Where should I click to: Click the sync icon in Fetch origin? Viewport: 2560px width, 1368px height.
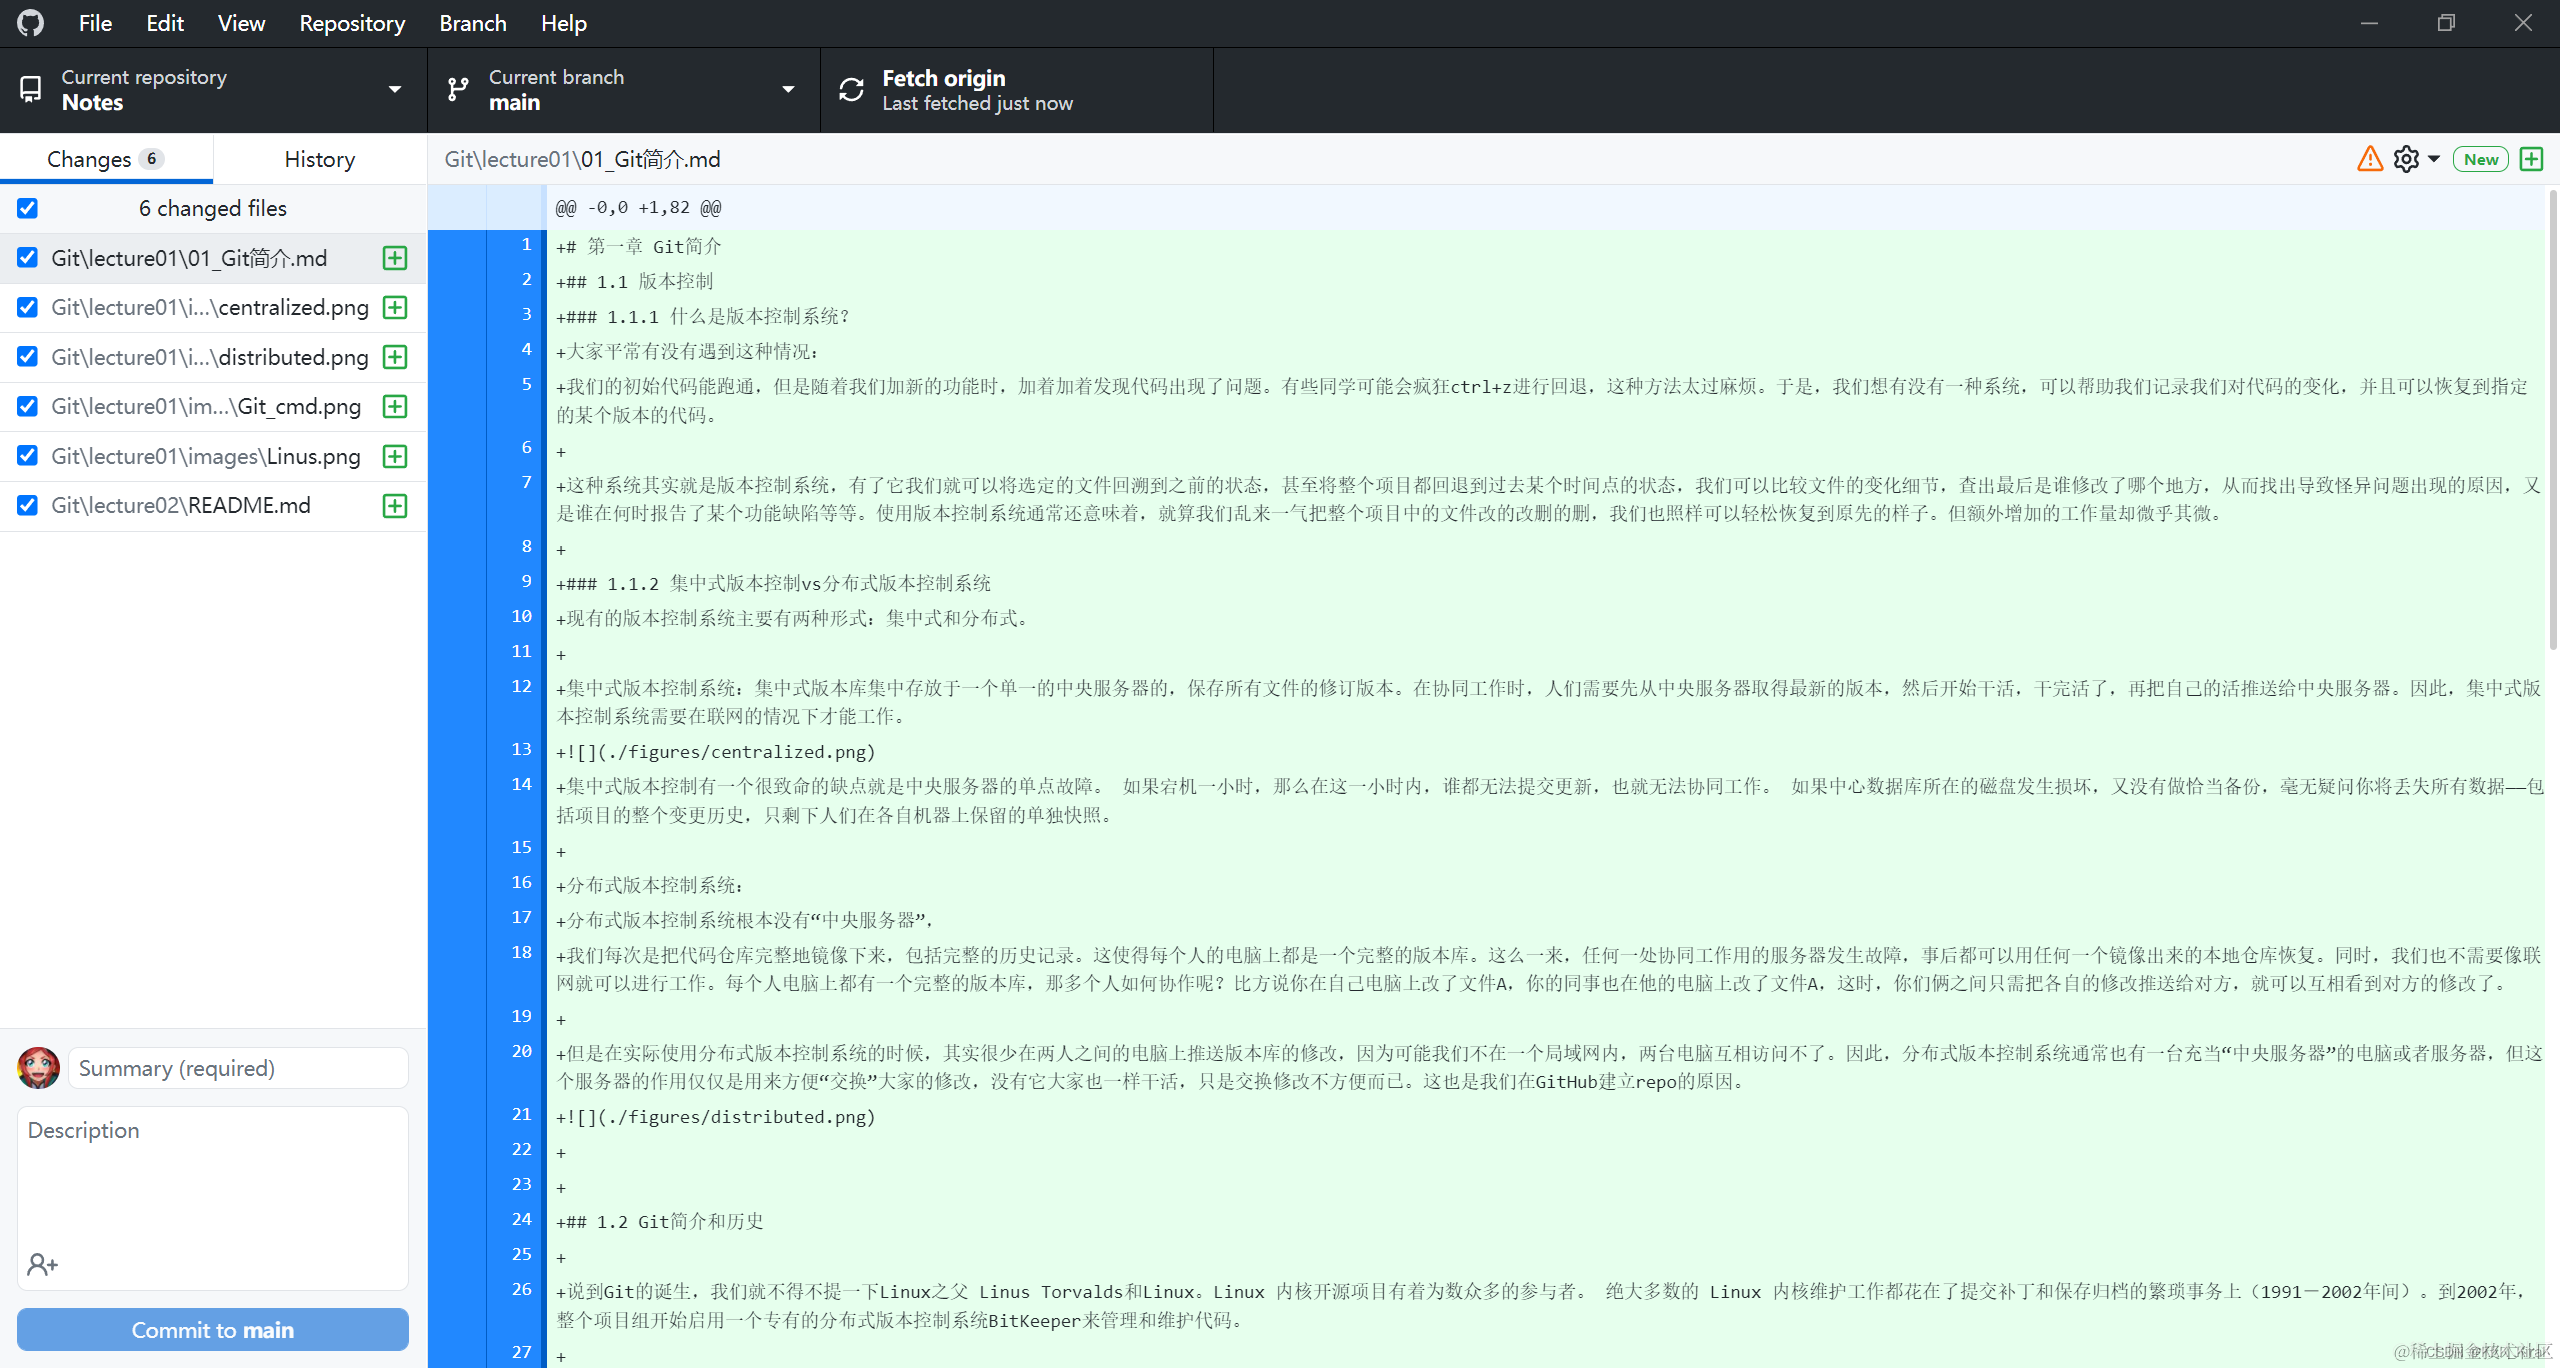851,89
